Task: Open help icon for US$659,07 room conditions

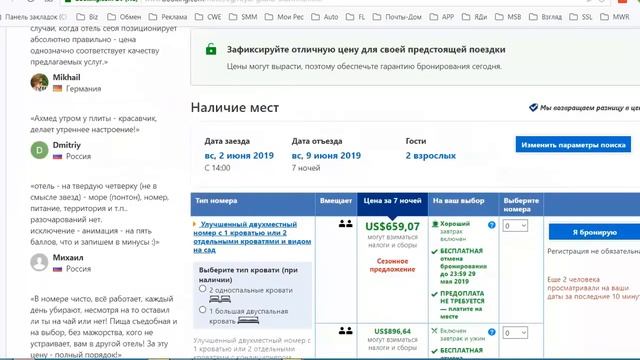Action: pos(492,225)
